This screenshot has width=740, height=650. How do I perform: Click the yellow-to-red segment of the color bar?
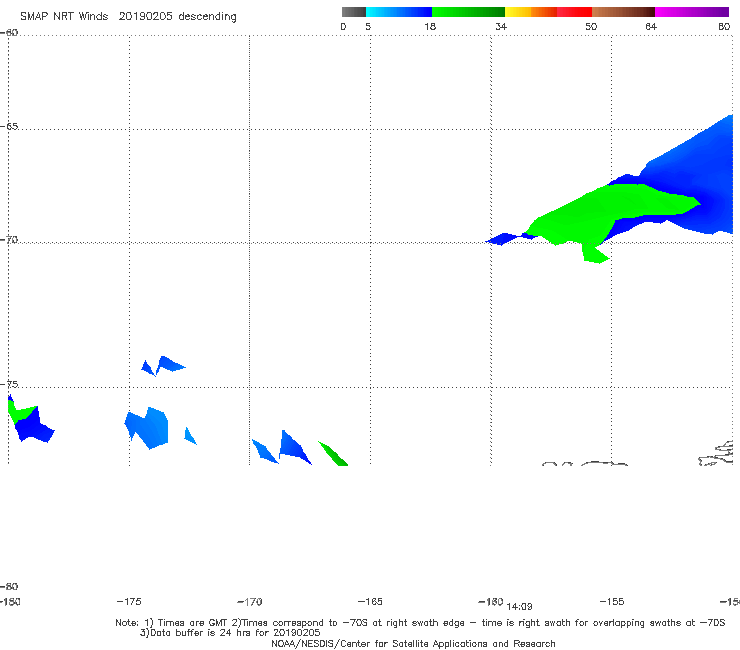[x=548, y=12]
